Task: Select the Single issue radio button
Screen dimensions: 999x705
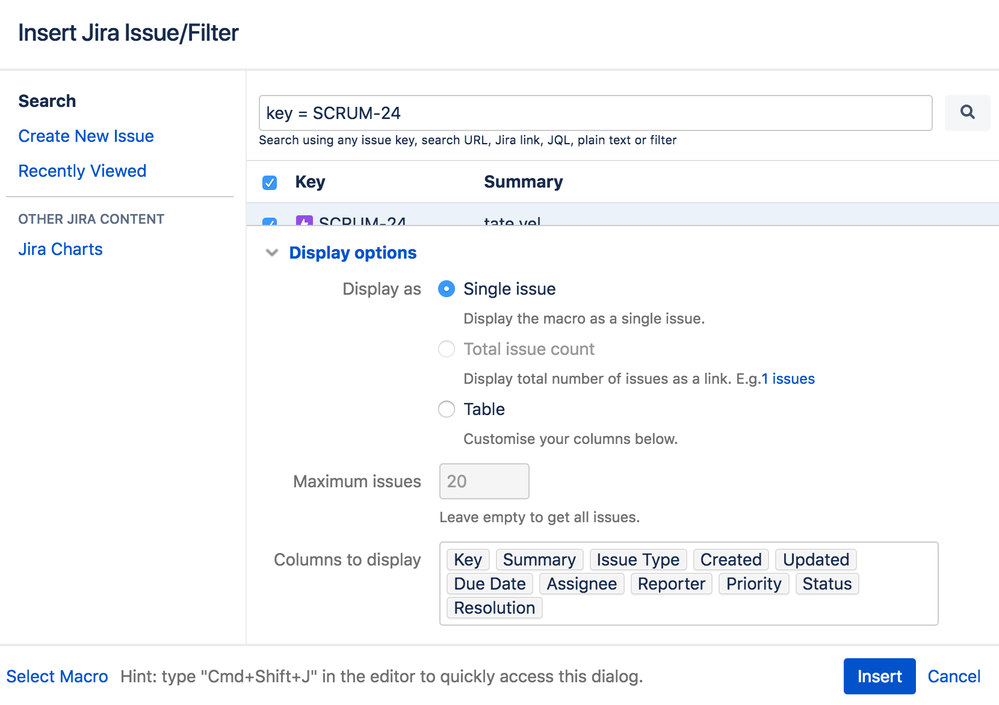Action: [447, 289]
